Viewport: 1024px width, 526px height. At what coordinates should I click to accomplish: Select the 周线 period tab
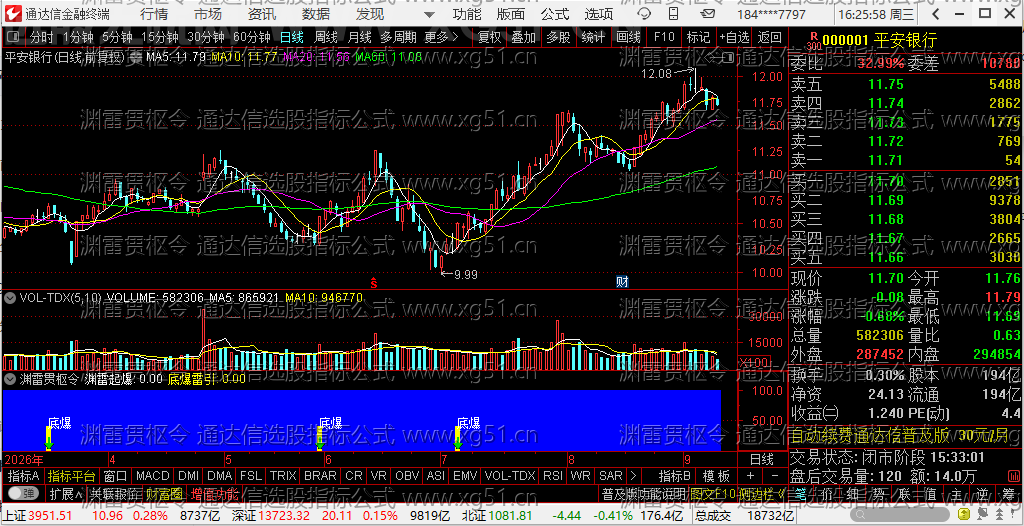pos(325,37)
